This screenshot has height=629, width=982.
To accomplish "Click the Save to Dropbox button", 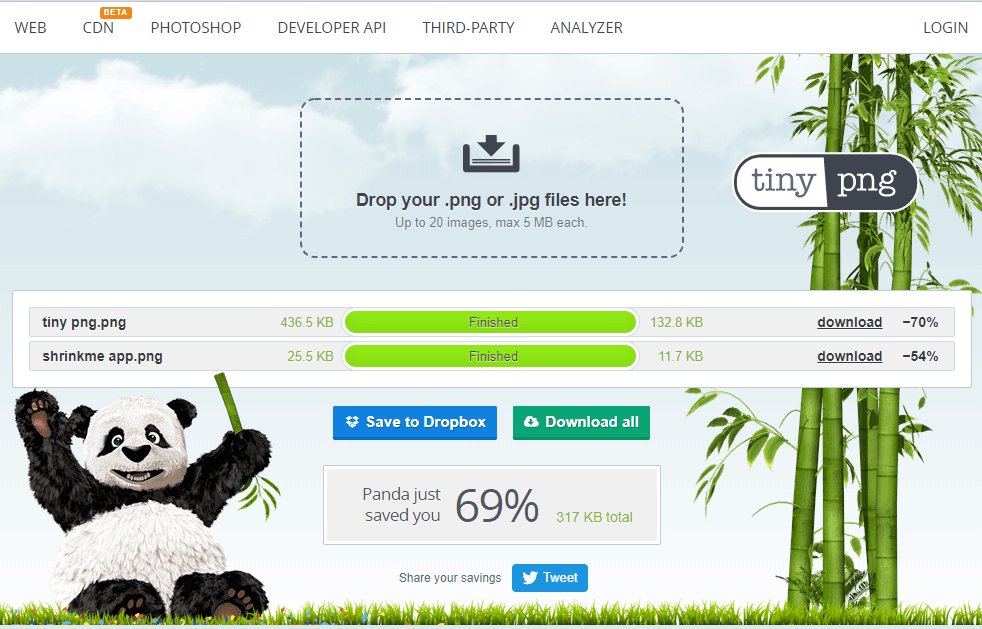I will click(x=415, y=422).
